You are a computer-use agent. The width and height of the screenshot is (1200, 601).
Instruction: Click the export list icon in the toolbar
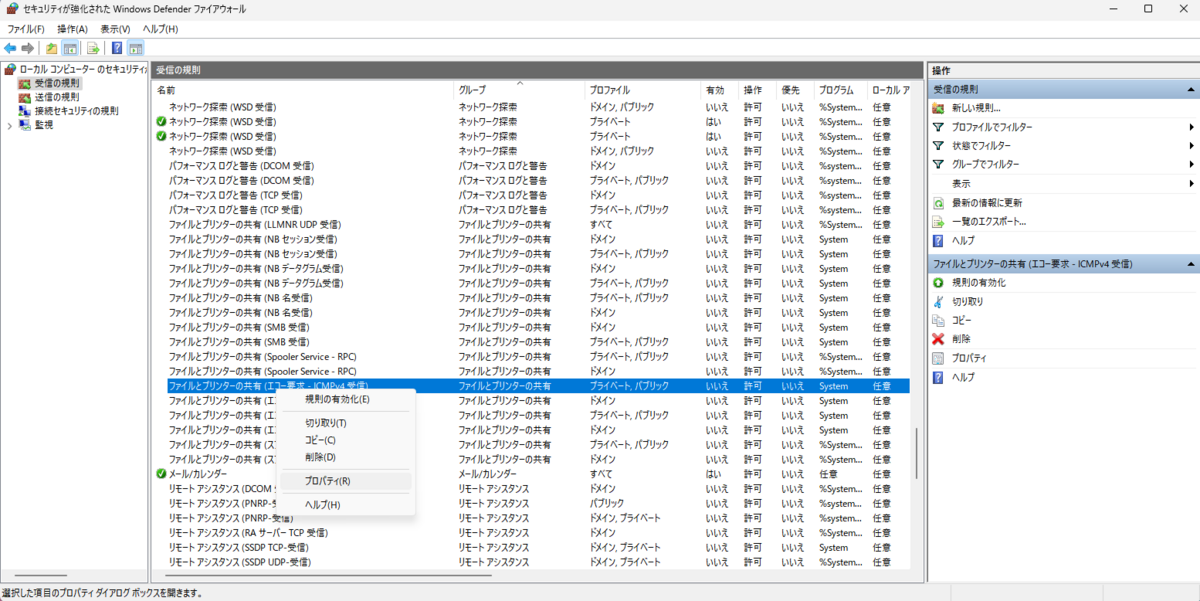[93, 48]
